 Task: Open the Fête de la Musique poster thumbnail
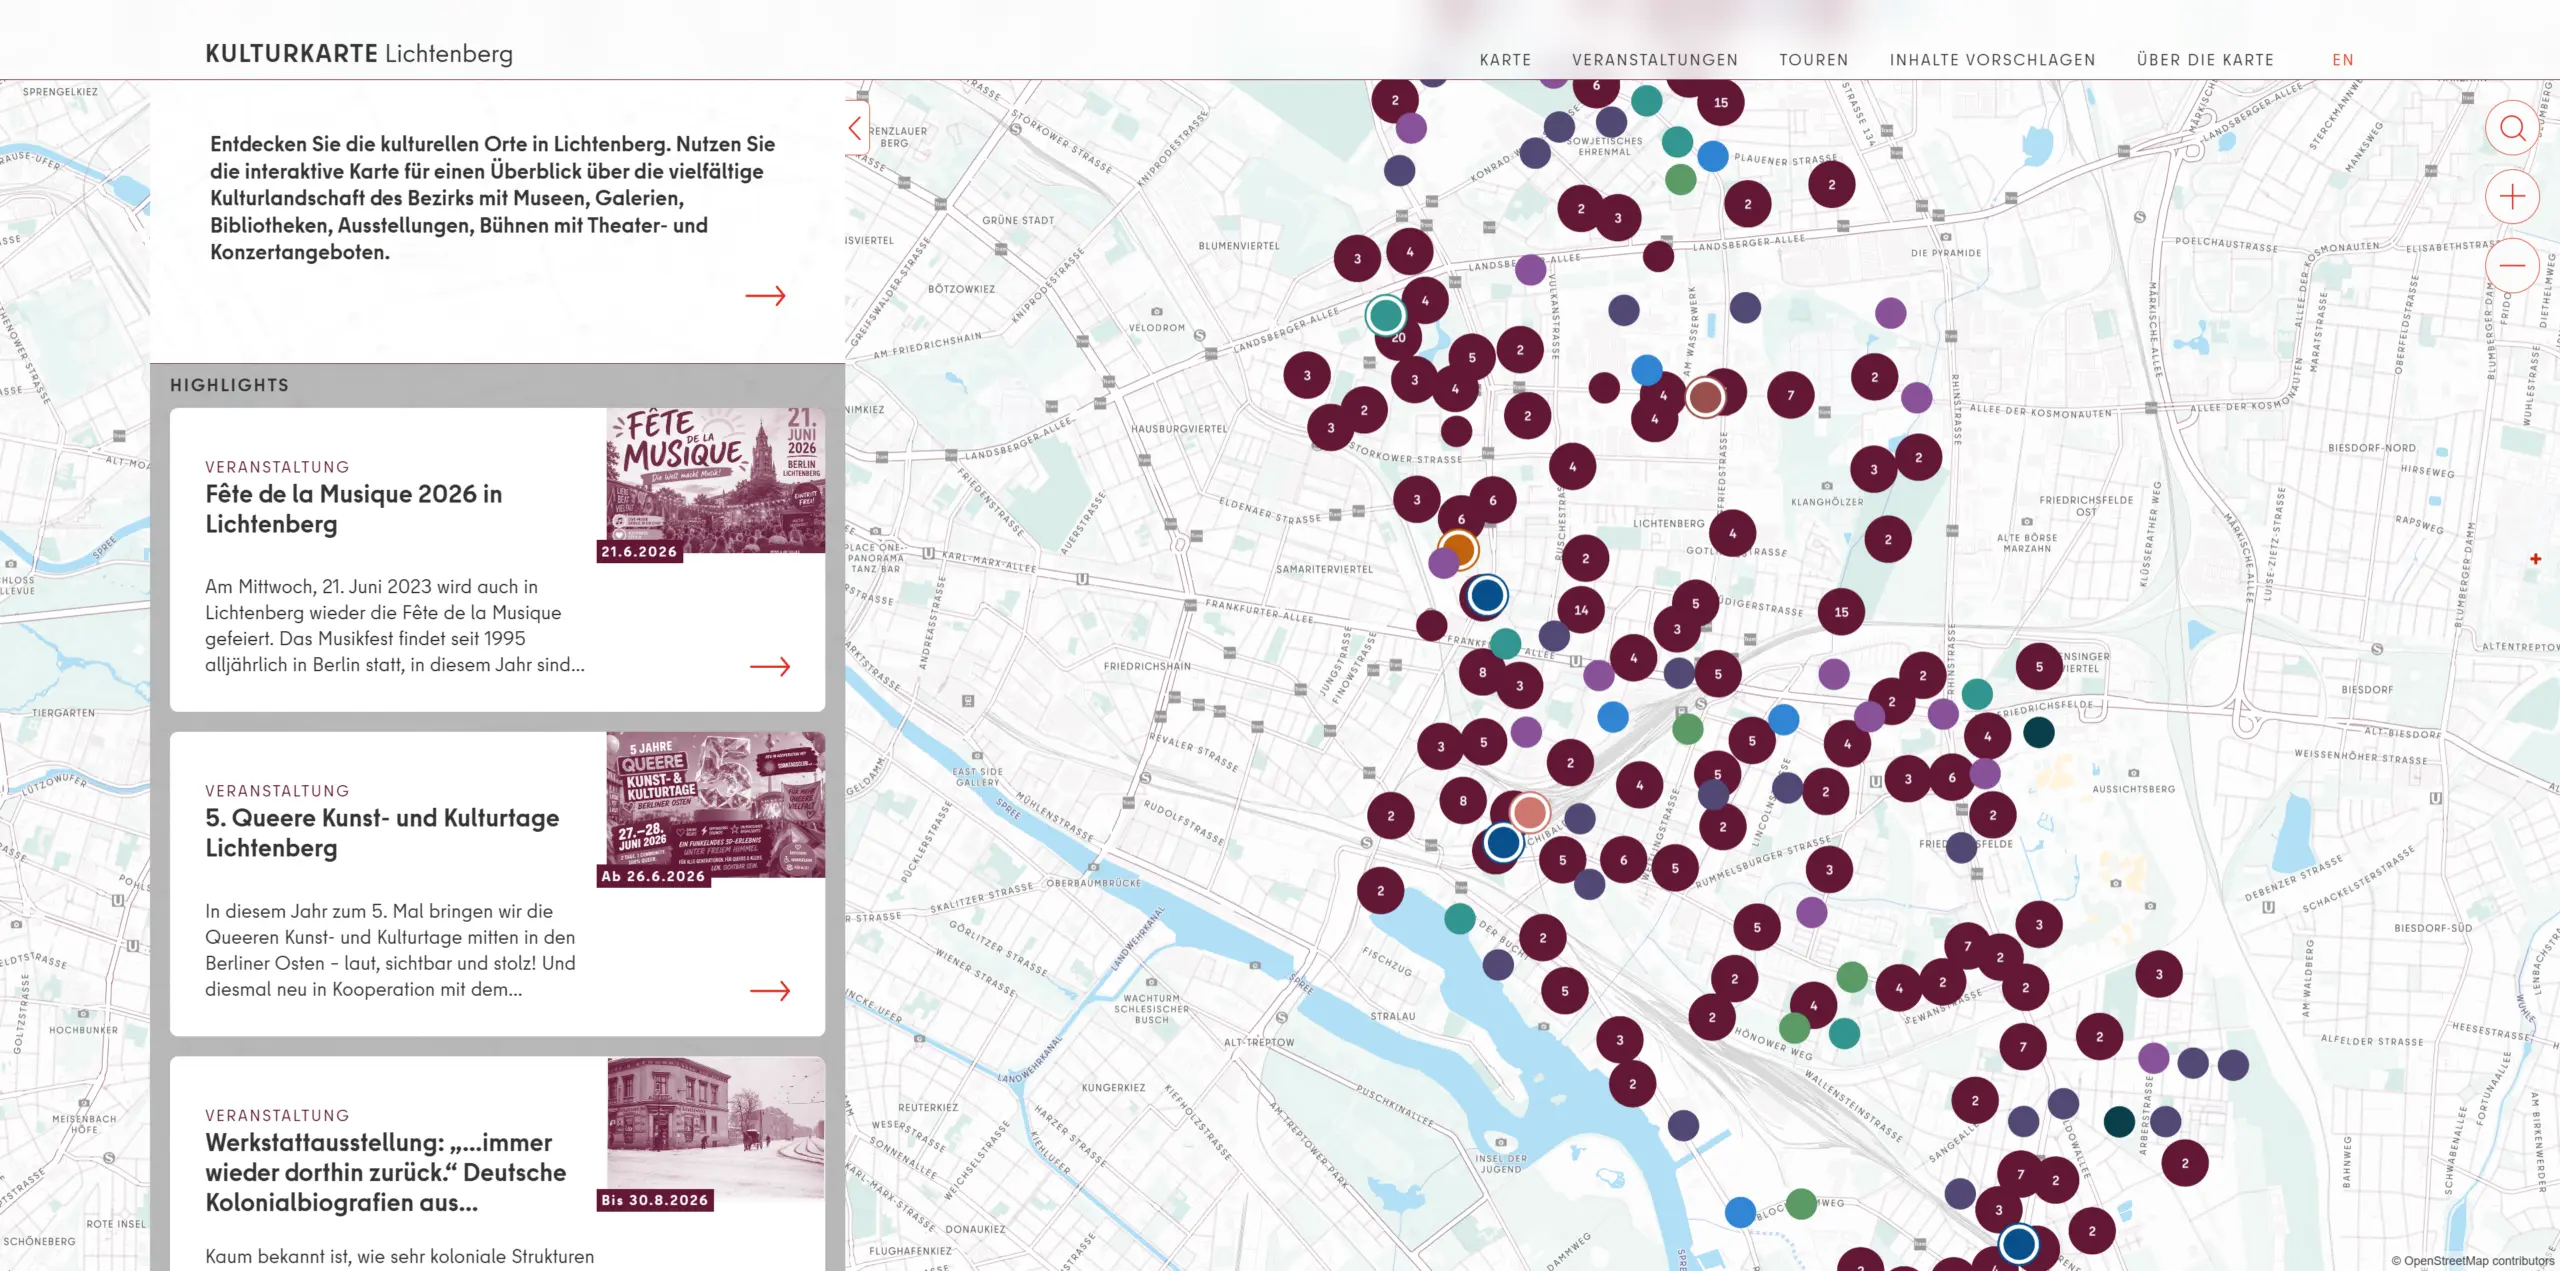pyautogui.click(x=716, y=480)
